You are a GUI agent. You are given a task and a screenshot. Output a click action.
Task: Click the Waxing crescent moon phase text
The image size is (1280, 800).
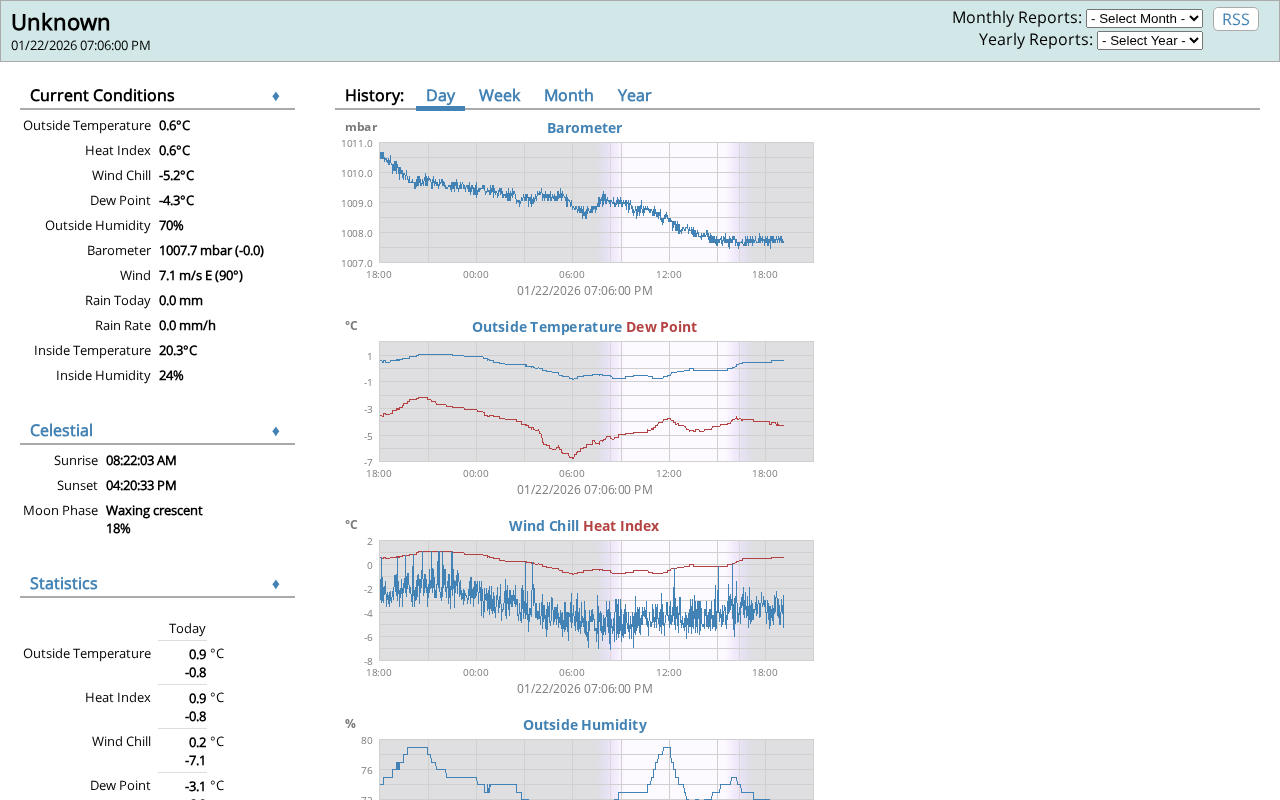[154, 511]
